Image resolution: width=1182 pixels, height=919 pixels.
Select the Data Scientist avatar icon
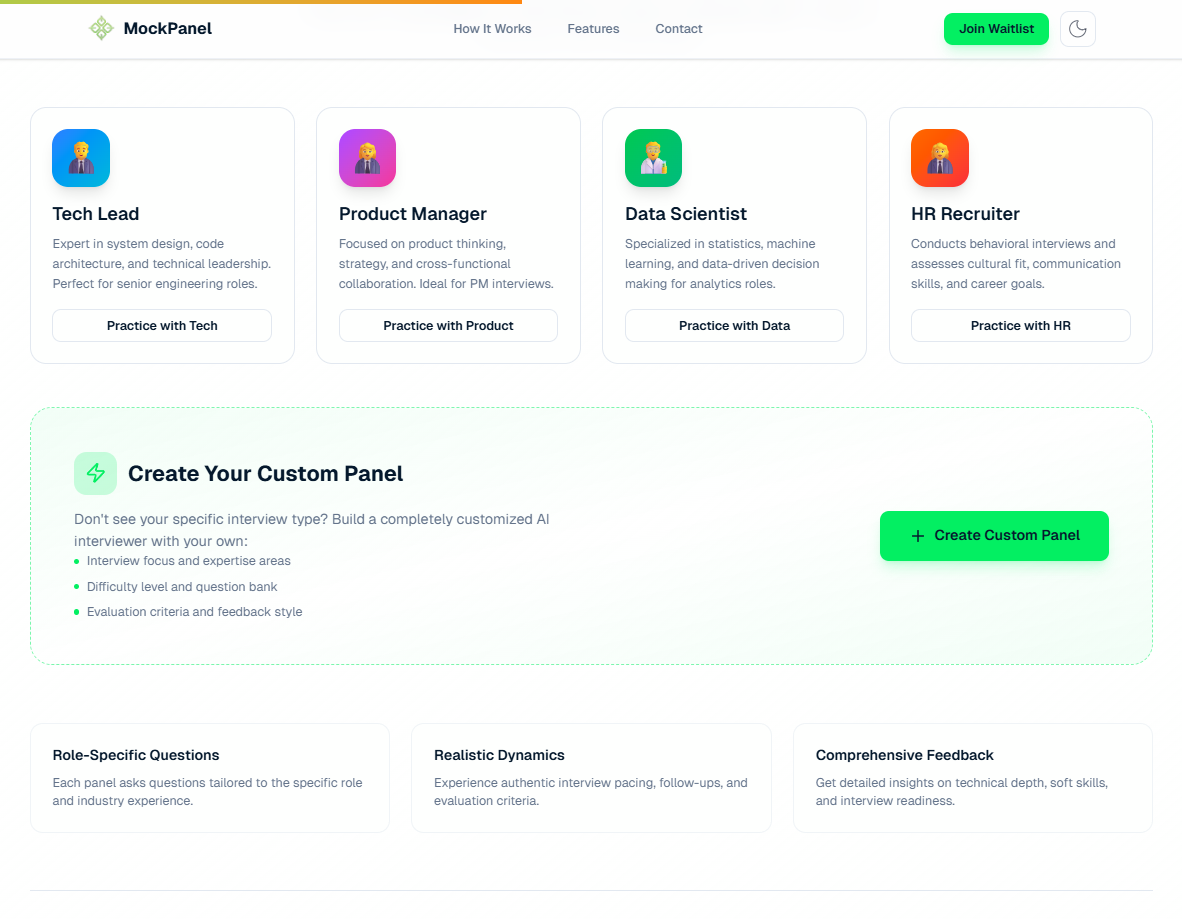(653, 157)
